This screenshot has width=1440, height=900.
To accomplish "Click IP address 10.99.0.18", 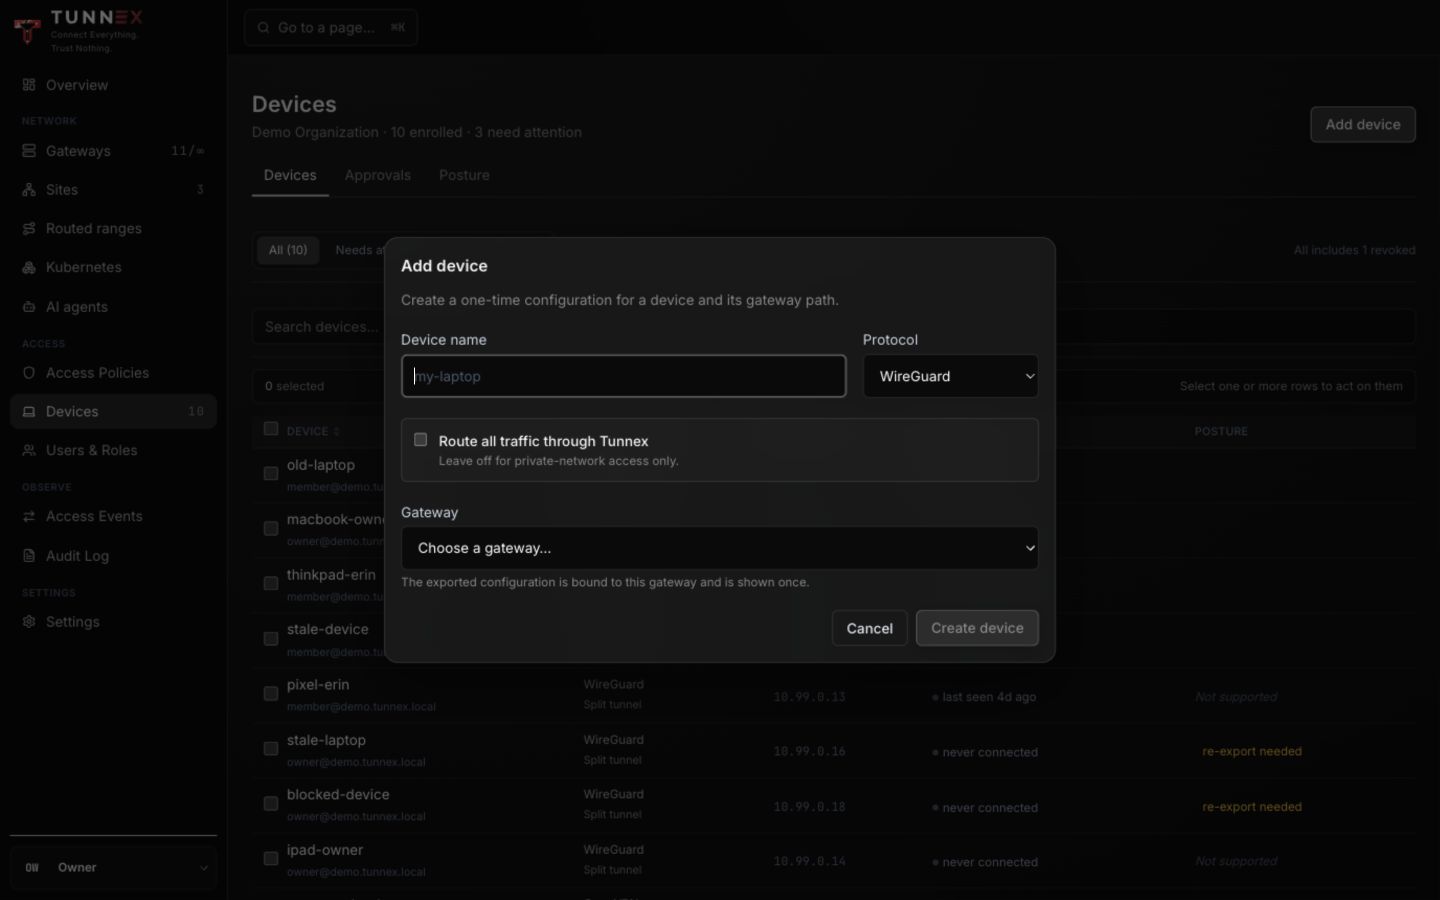I will (809, 807).
